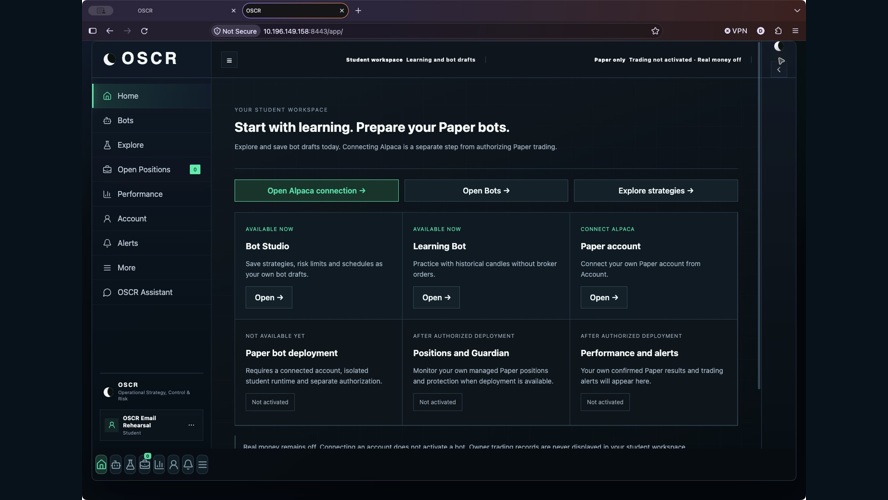Click the Trading not activated status text
888x500 pixels.
660,59
